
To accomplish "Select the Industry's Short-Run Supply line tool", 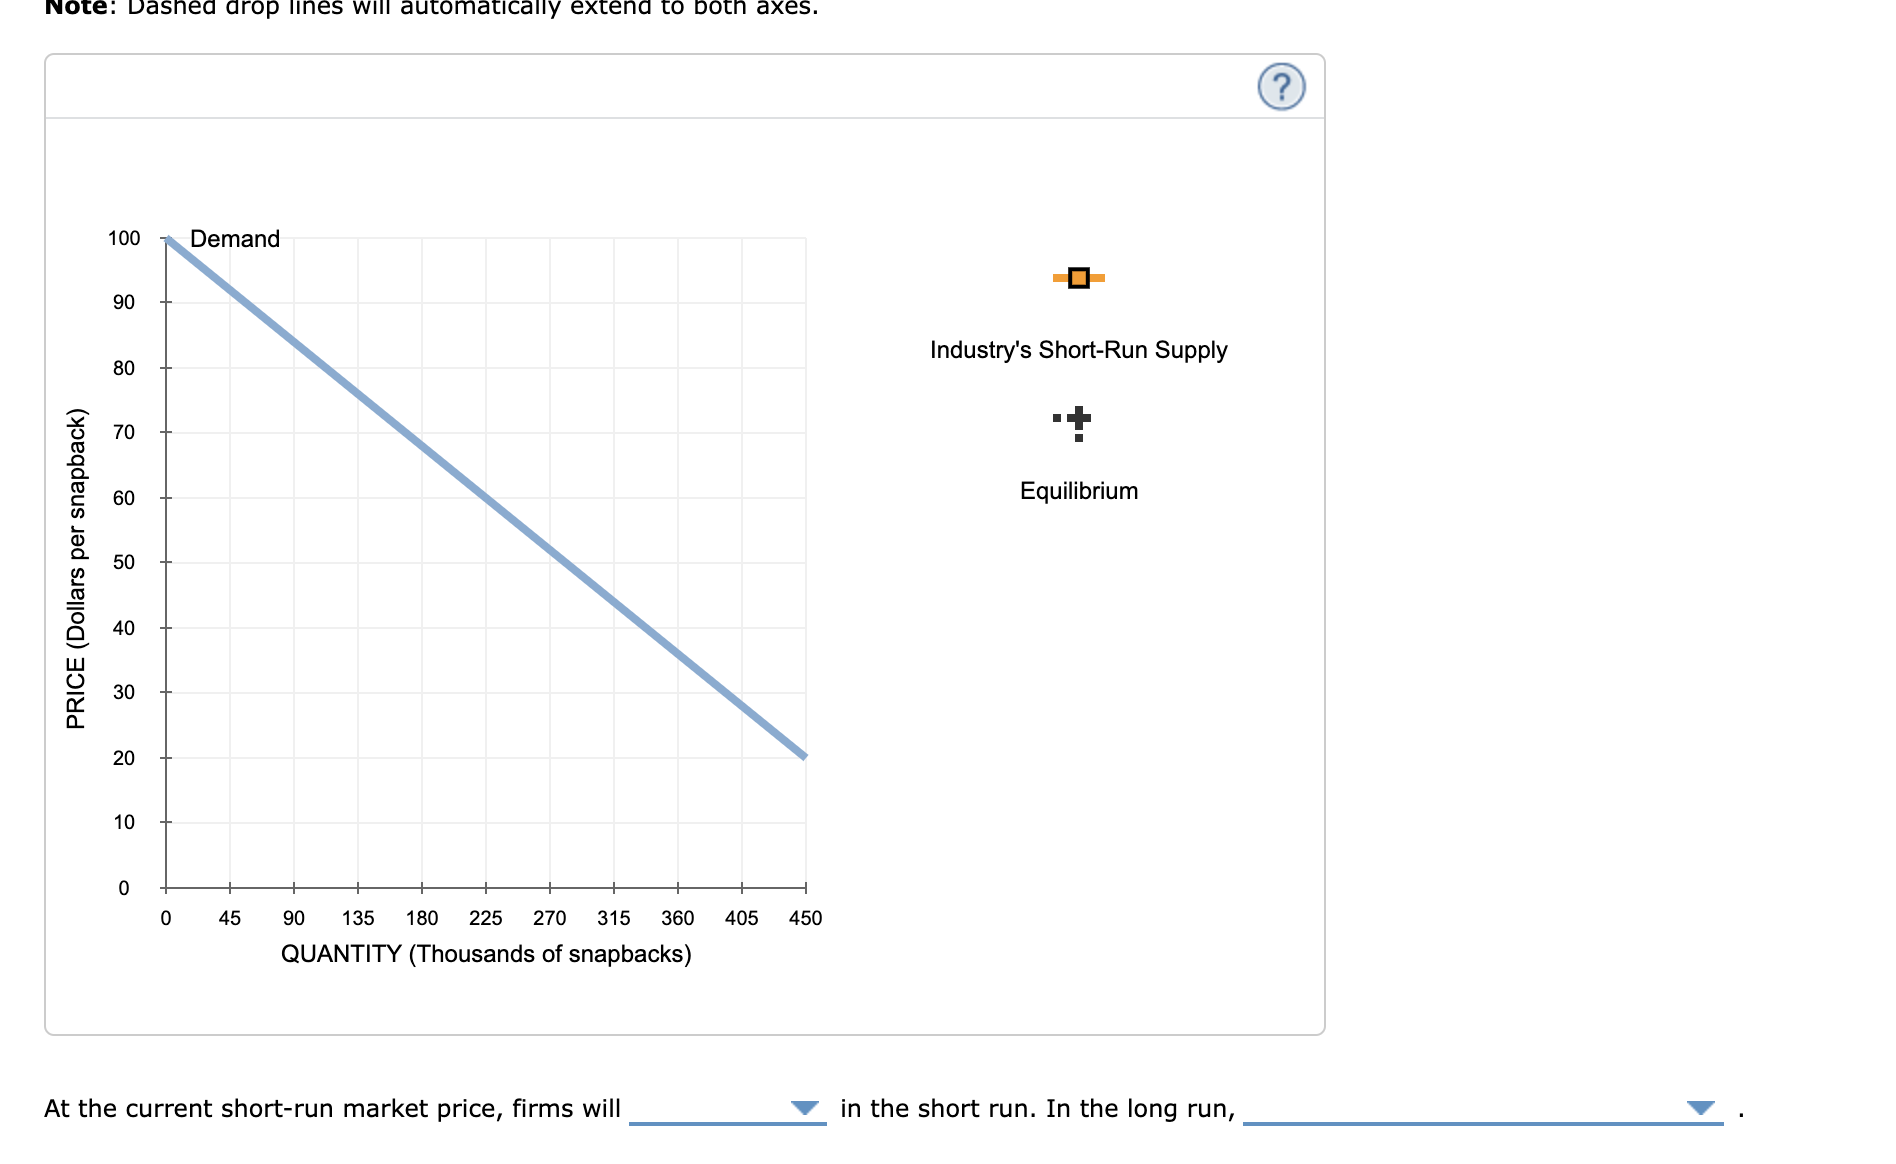I will click(1078, 278).
